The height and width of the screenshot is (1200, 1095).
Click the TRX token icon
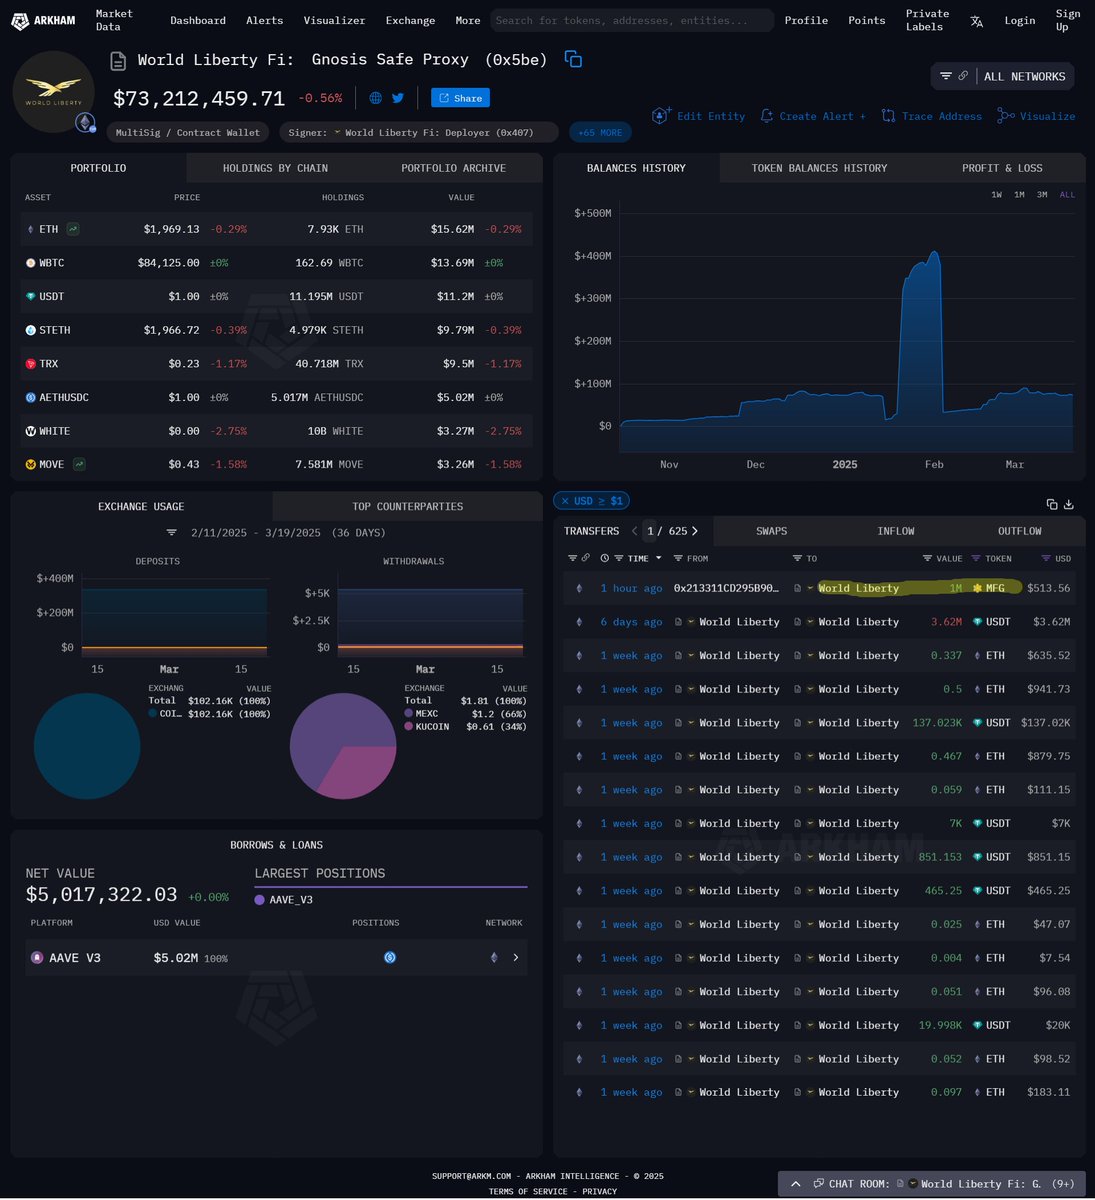coord(30,364)
